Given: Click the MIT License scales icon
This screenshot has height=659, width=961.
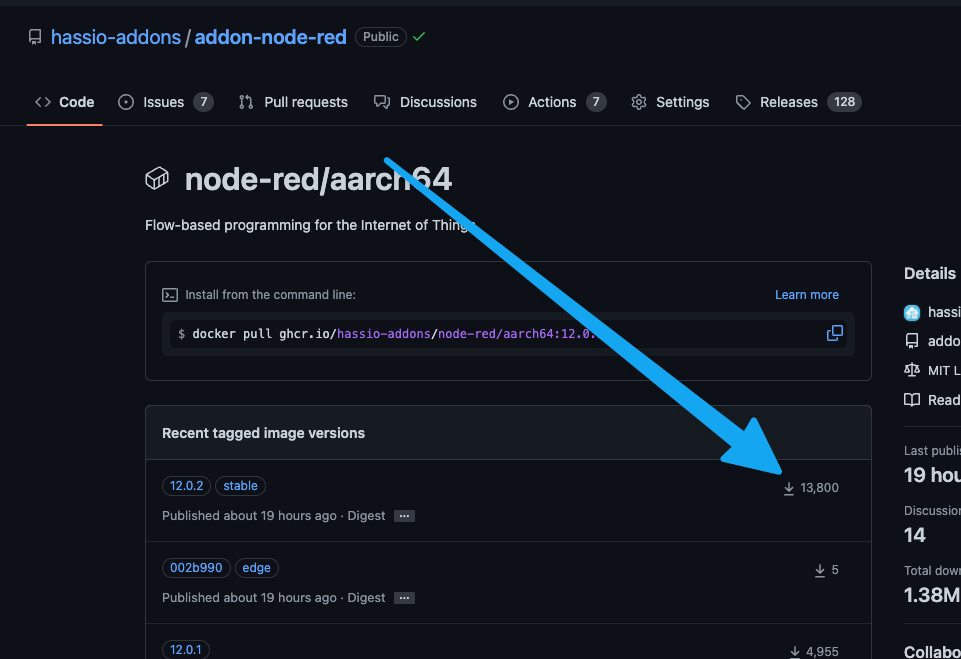Looking at the screenshot, I should point(911,370).
